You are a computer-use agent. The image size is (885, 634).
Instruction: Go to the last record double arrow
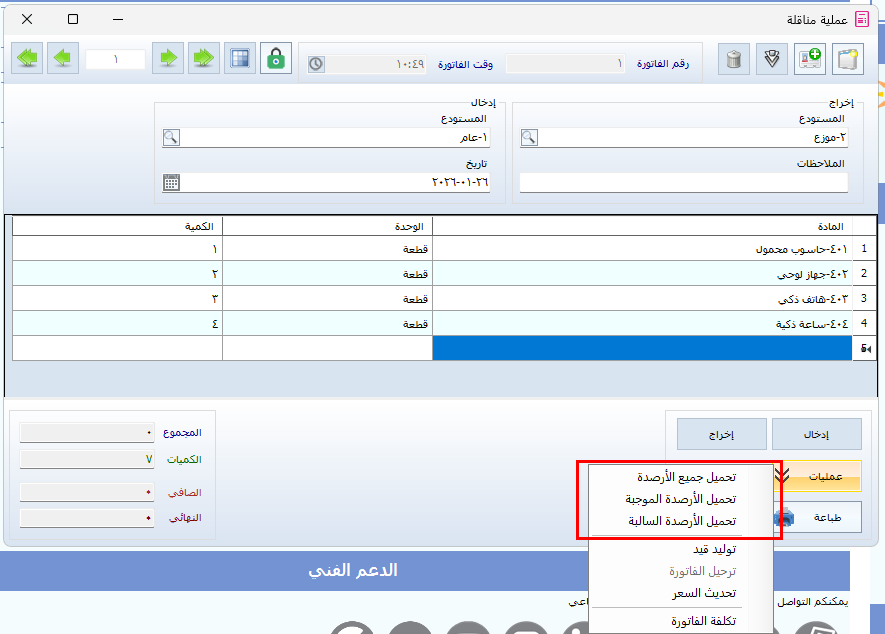pos(28,59)
